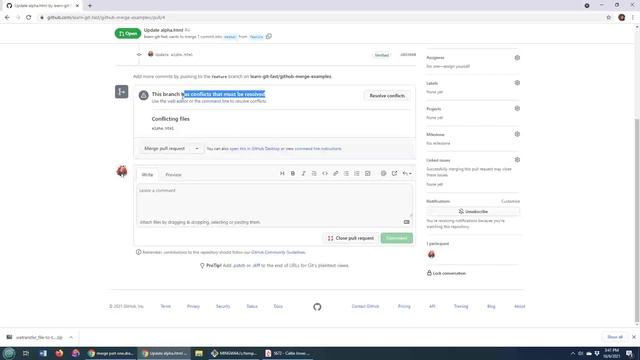
Task: Insert a quote via toolbar icon
Action: click(x=314, y=173)
